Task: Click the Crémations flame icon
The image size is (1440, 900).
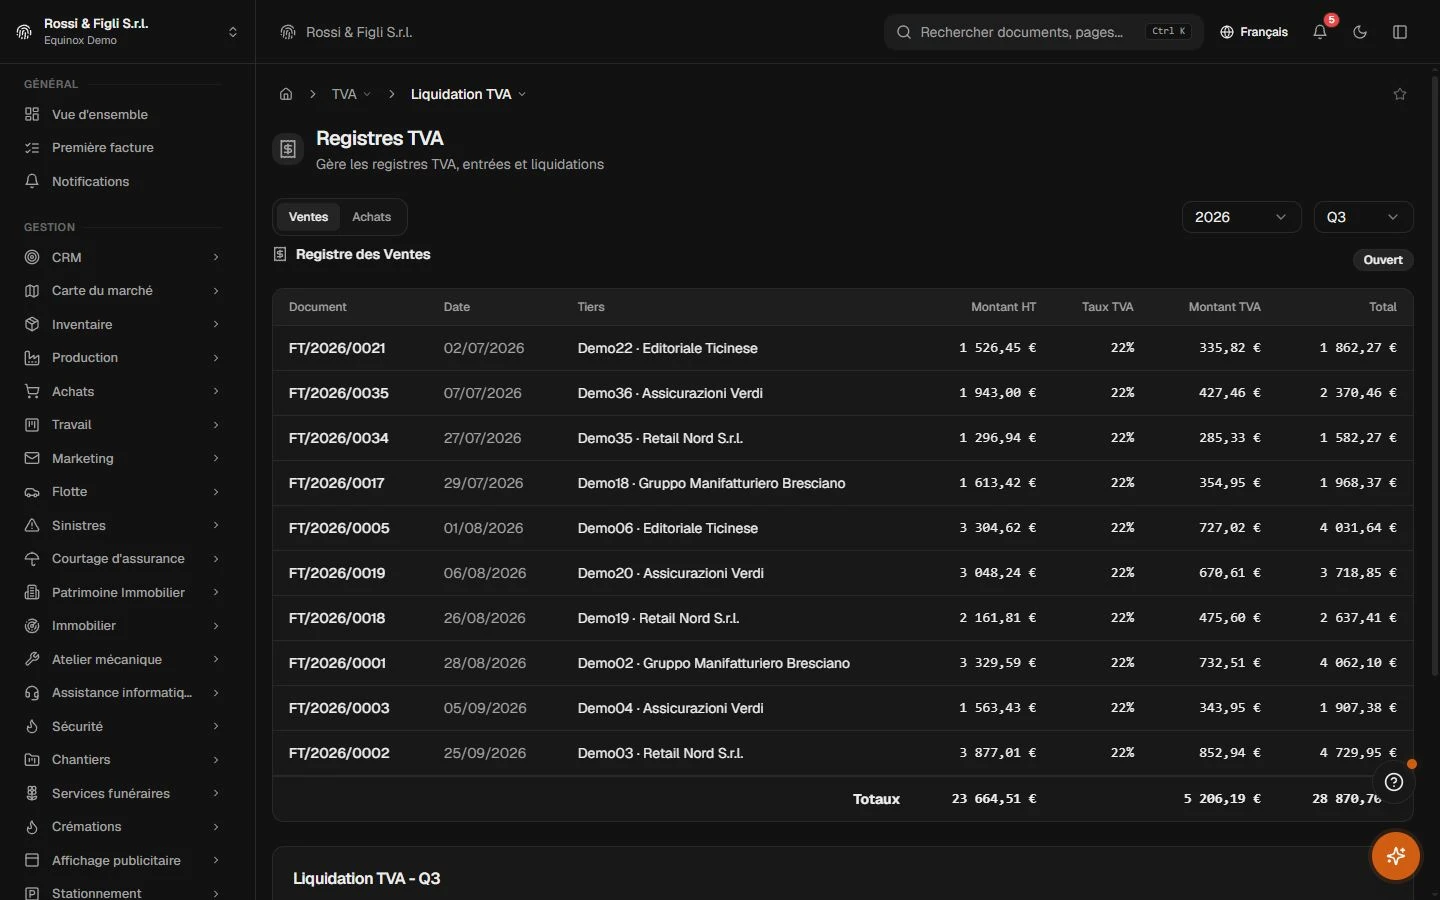Action: click(x=32, y=827)
